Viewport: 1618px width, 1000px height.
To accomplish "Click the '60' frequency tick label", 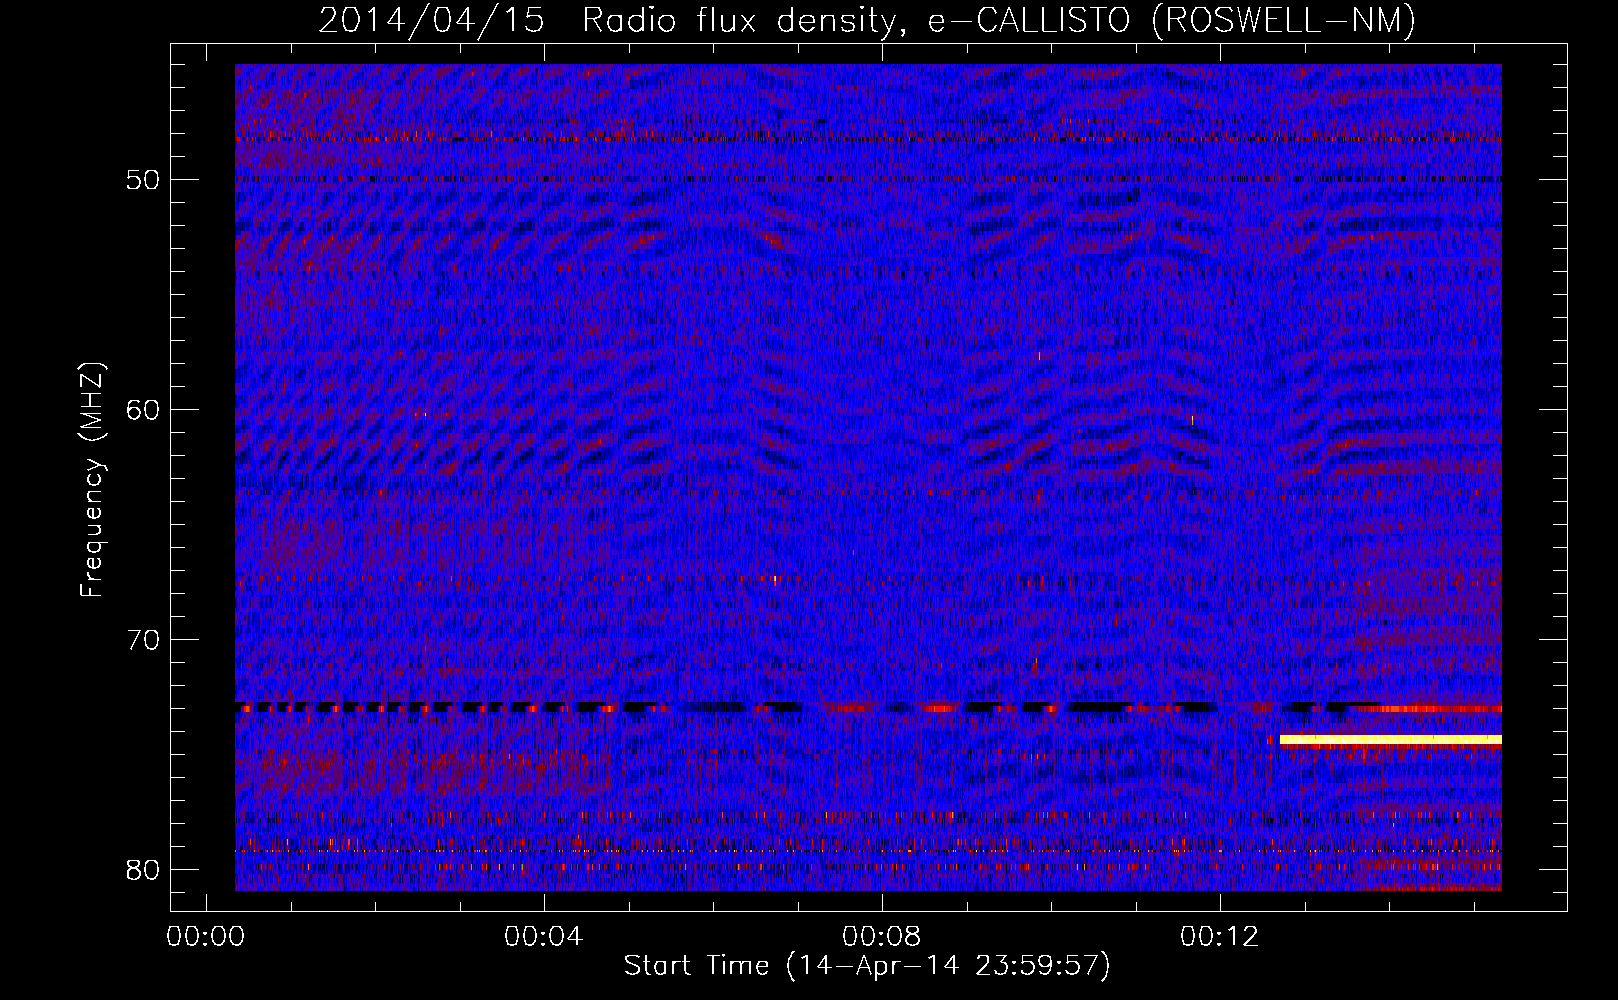I will pyautogui.click(x=143, y=410).
